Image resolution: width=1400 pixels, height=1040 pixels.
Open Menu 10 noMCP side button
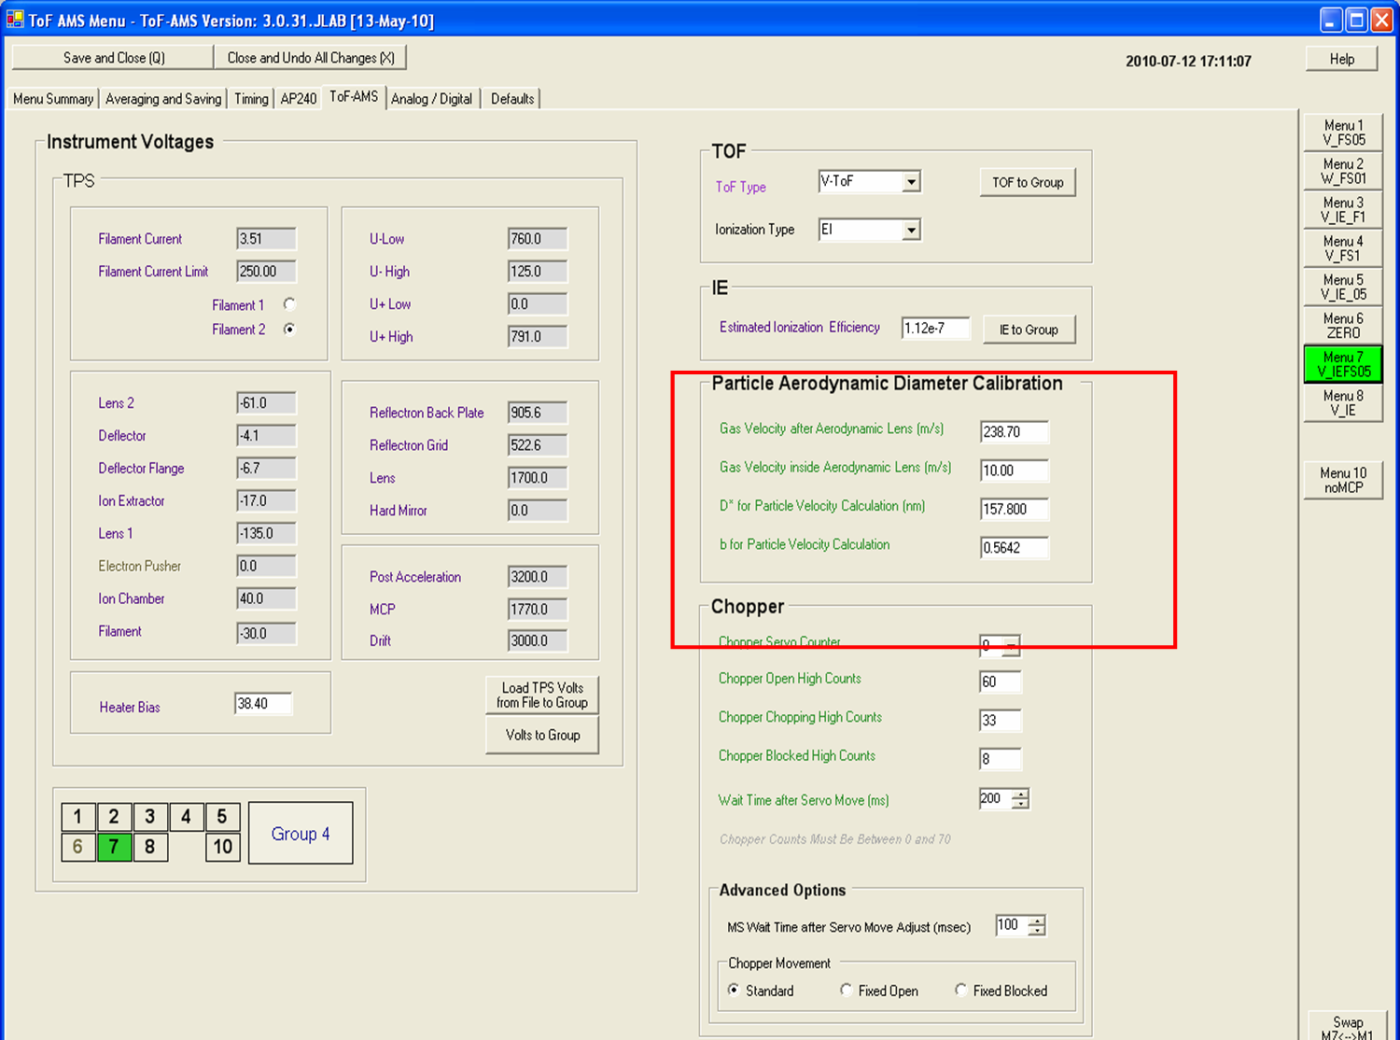1343,480
